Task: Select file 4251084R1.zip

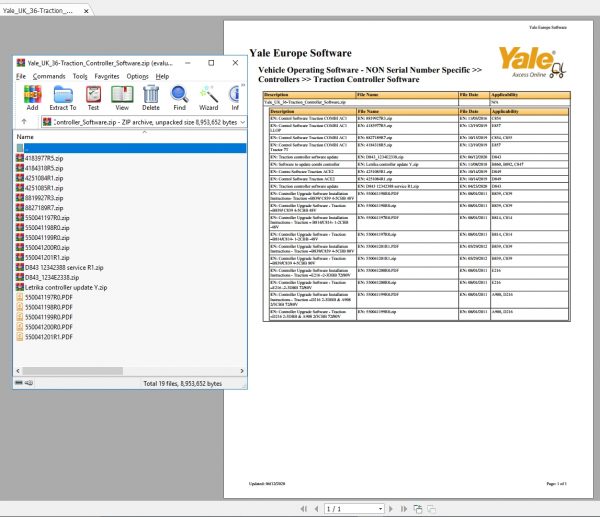Action: 40,178
